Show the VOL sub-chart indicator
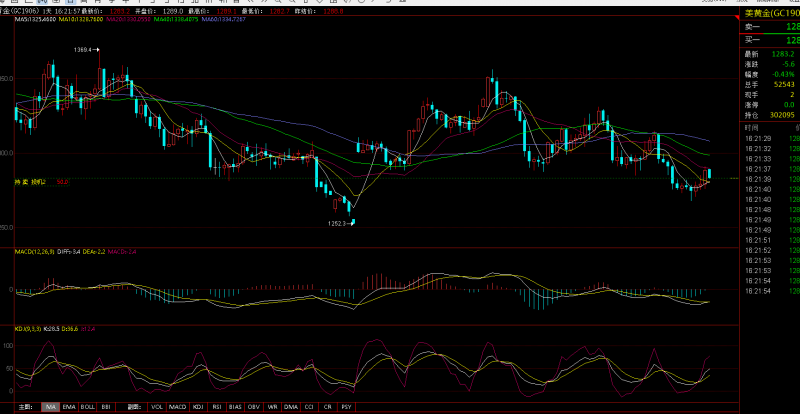 pos(157,407)
